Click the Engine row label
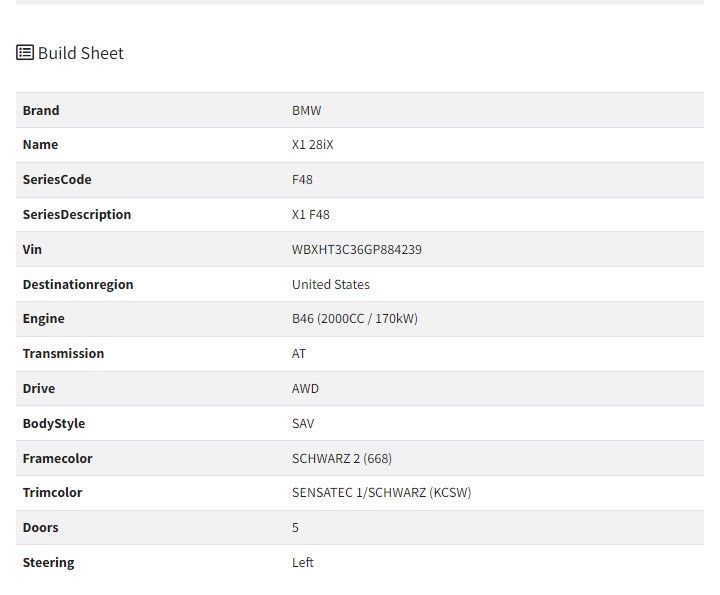 point(43,319)
